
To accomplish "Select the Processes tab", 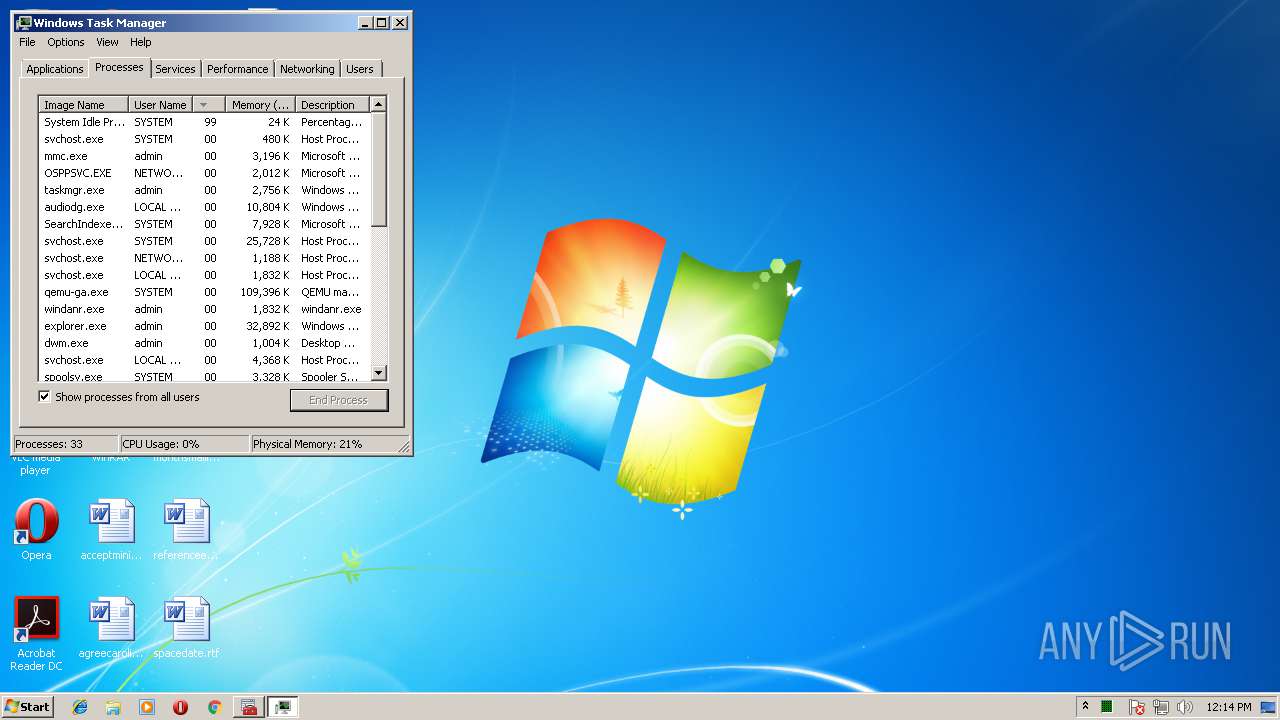I will (x=119, y=67).
